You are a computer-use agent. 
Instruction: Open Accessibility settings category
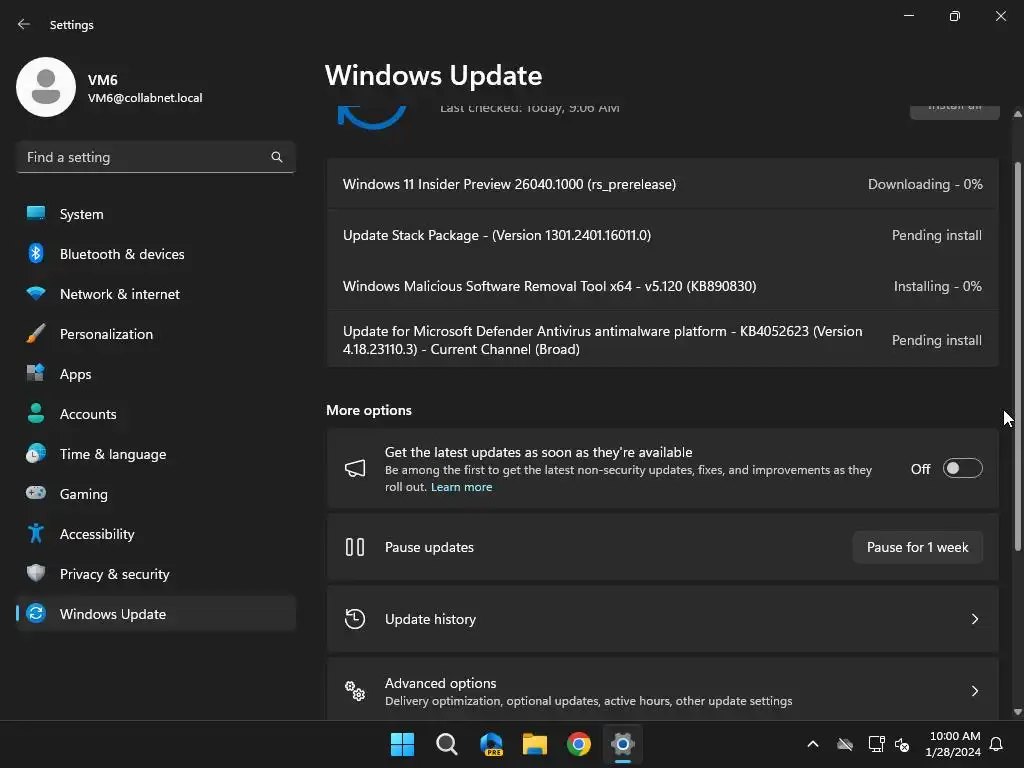pyautogui.click(x=156, y=534)
